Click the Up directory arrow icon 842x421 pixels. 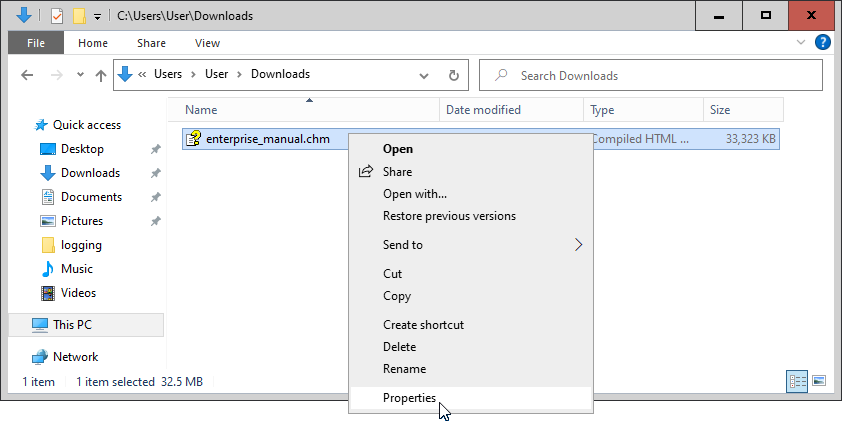click(x=100, y=75)
